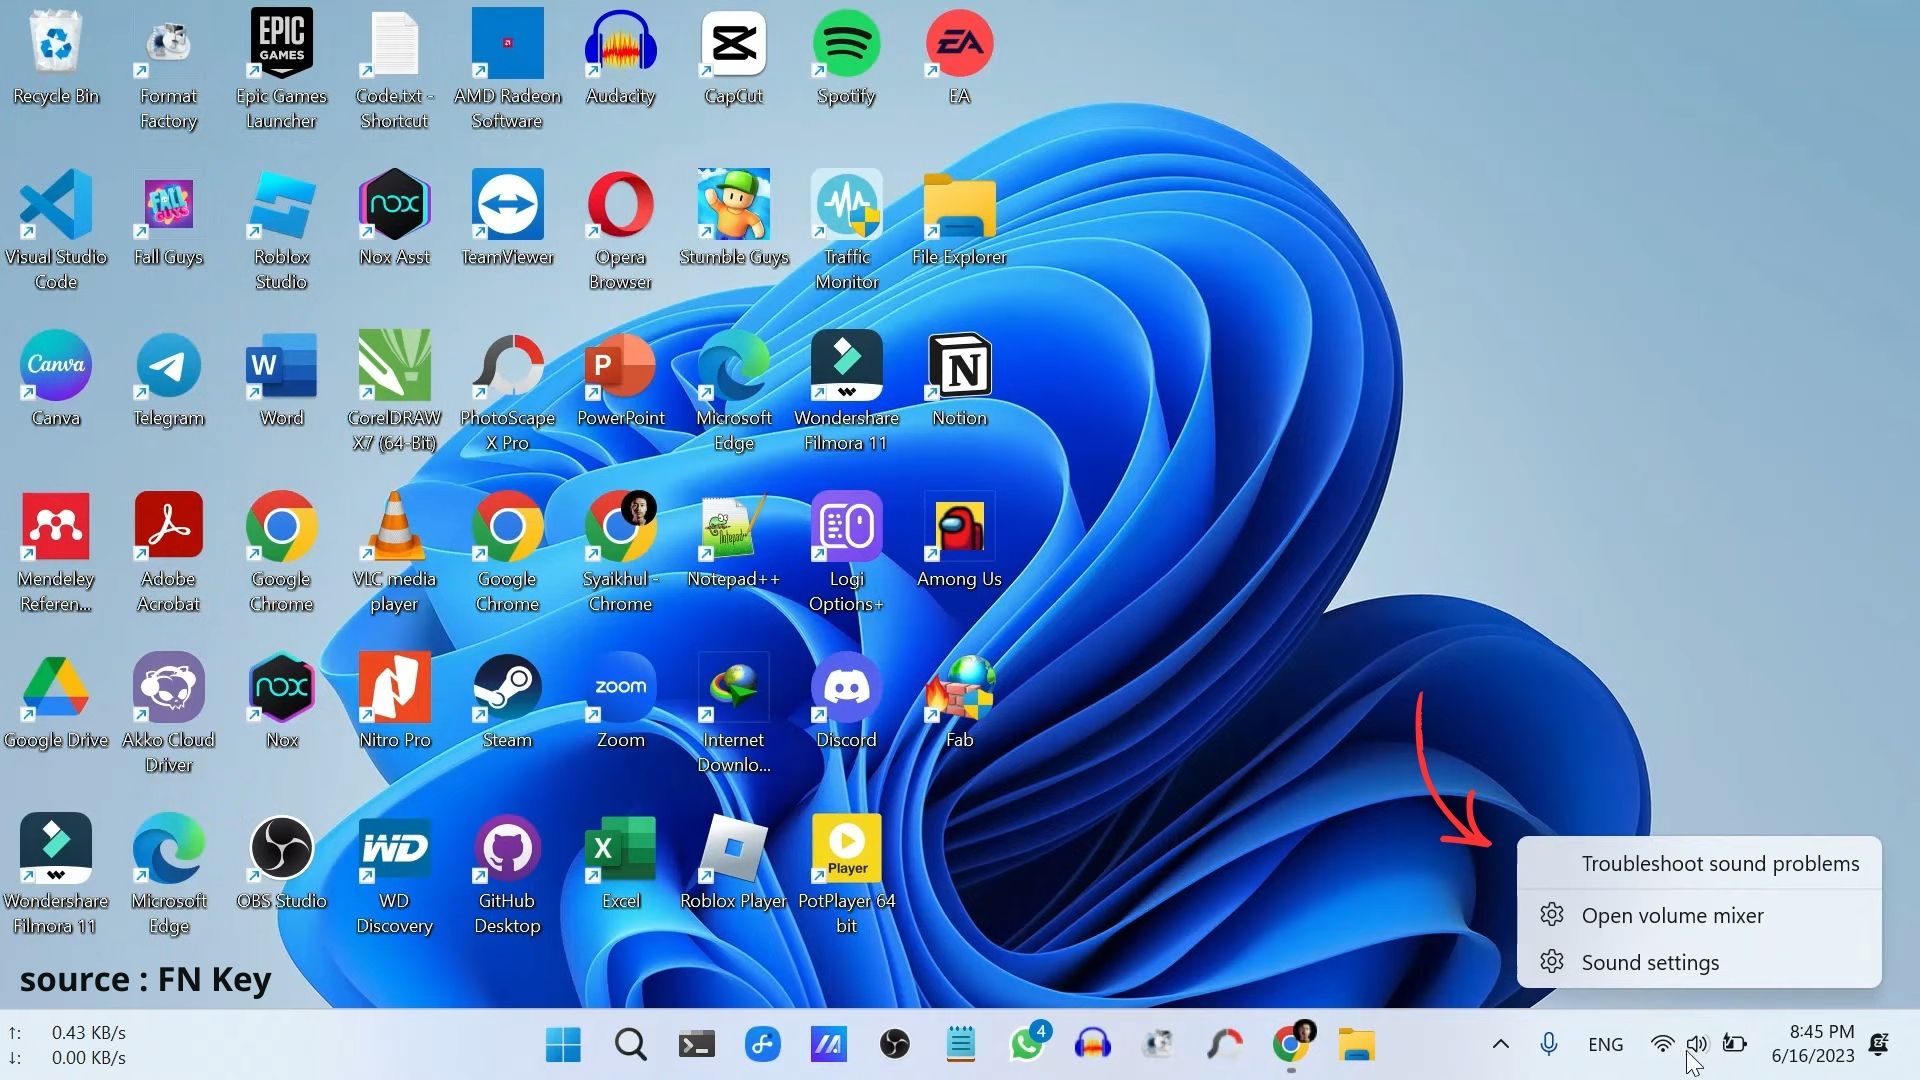
Task: Select the Steam desktop icon
Action: pyautogui.click(x=507, y=701)
